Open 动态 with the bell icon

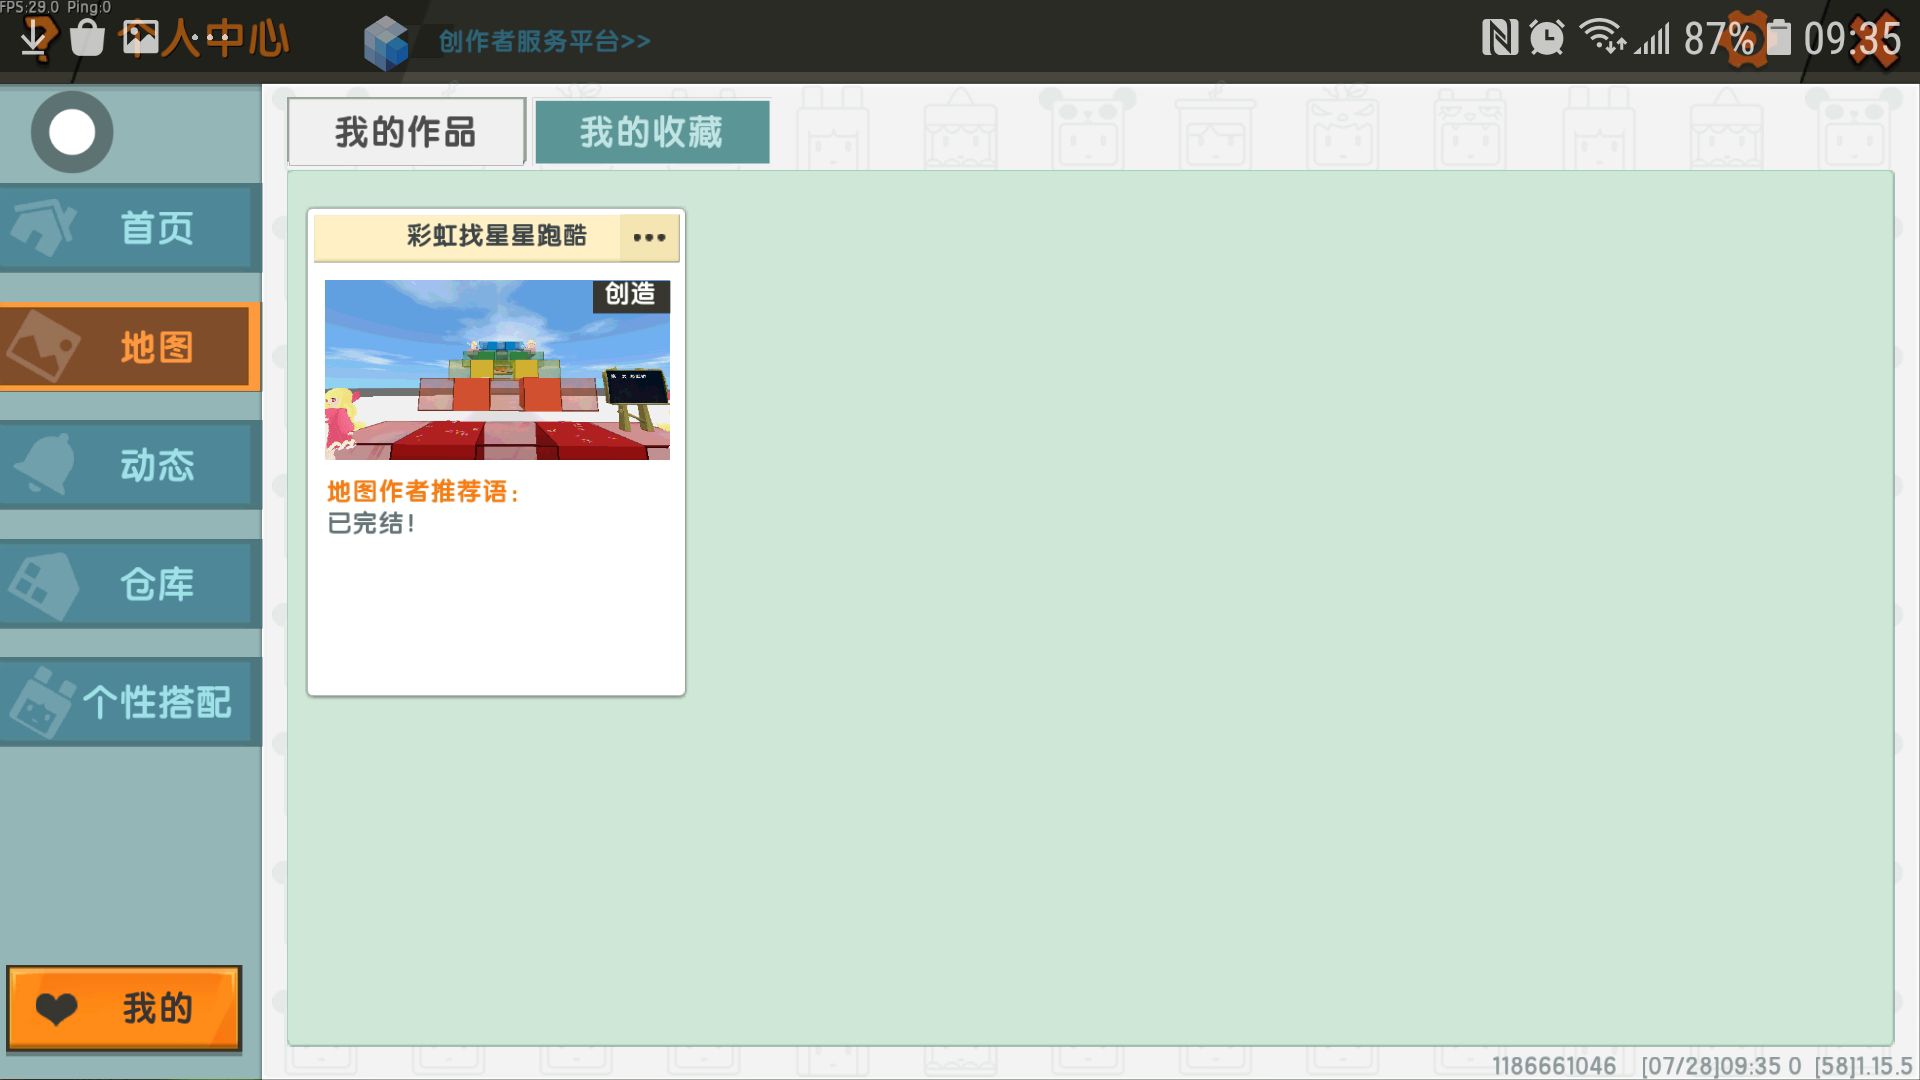pyautogui.click(x=131, y=465)
